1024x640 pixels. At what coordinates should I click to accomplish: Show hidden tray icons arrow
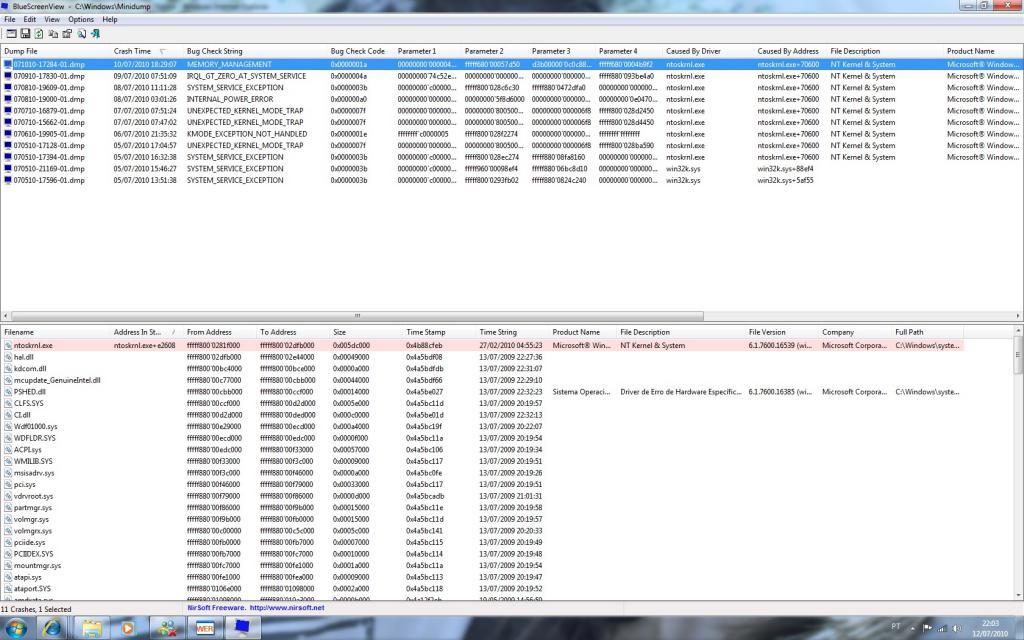click(x=912, y=628)
